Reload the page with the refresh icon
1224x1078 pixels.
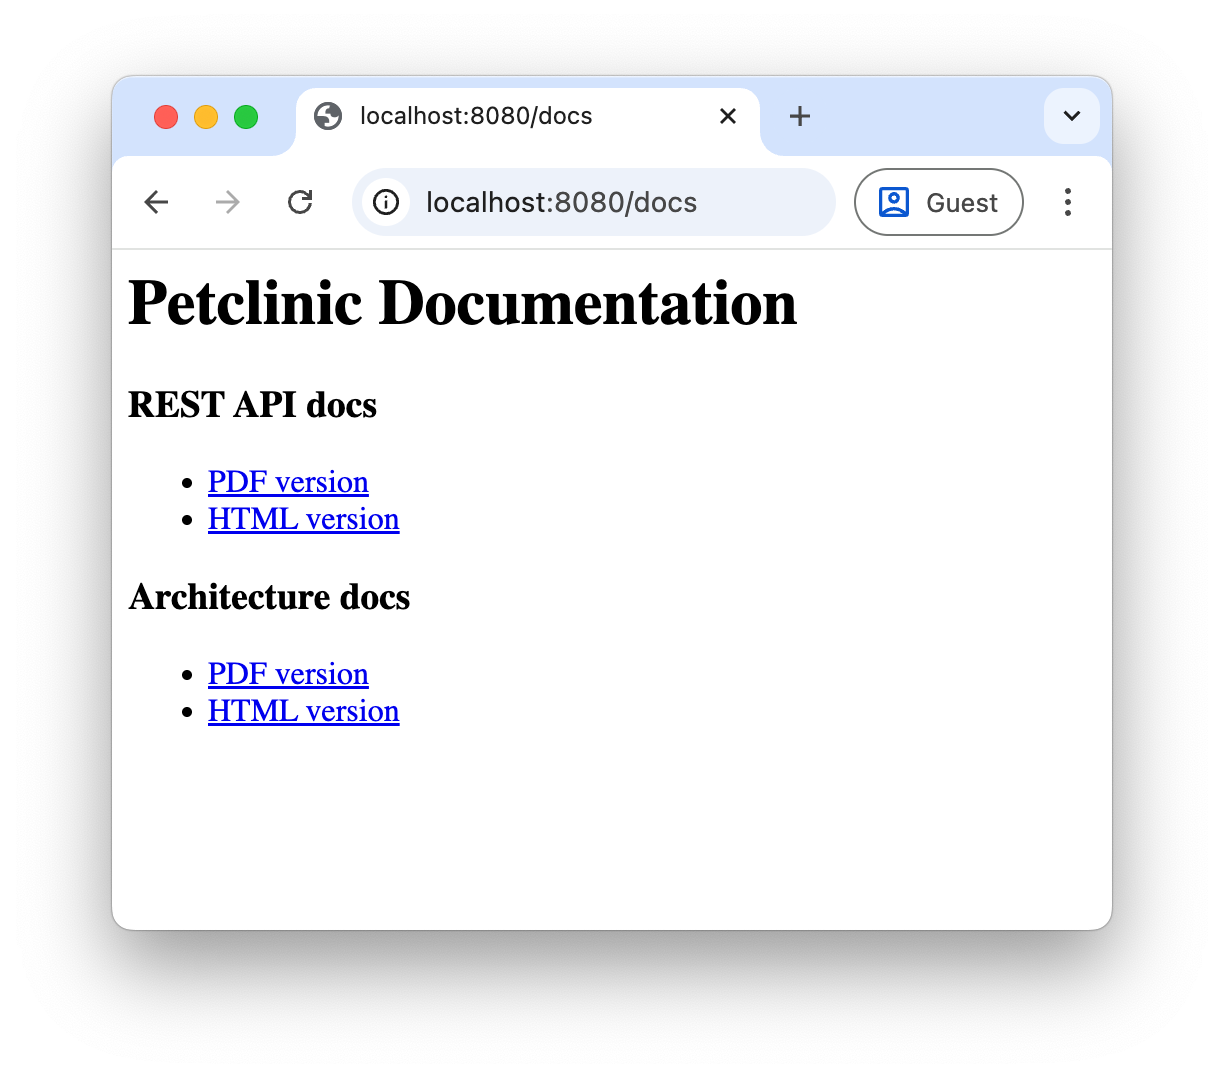[x=300, y=202]
